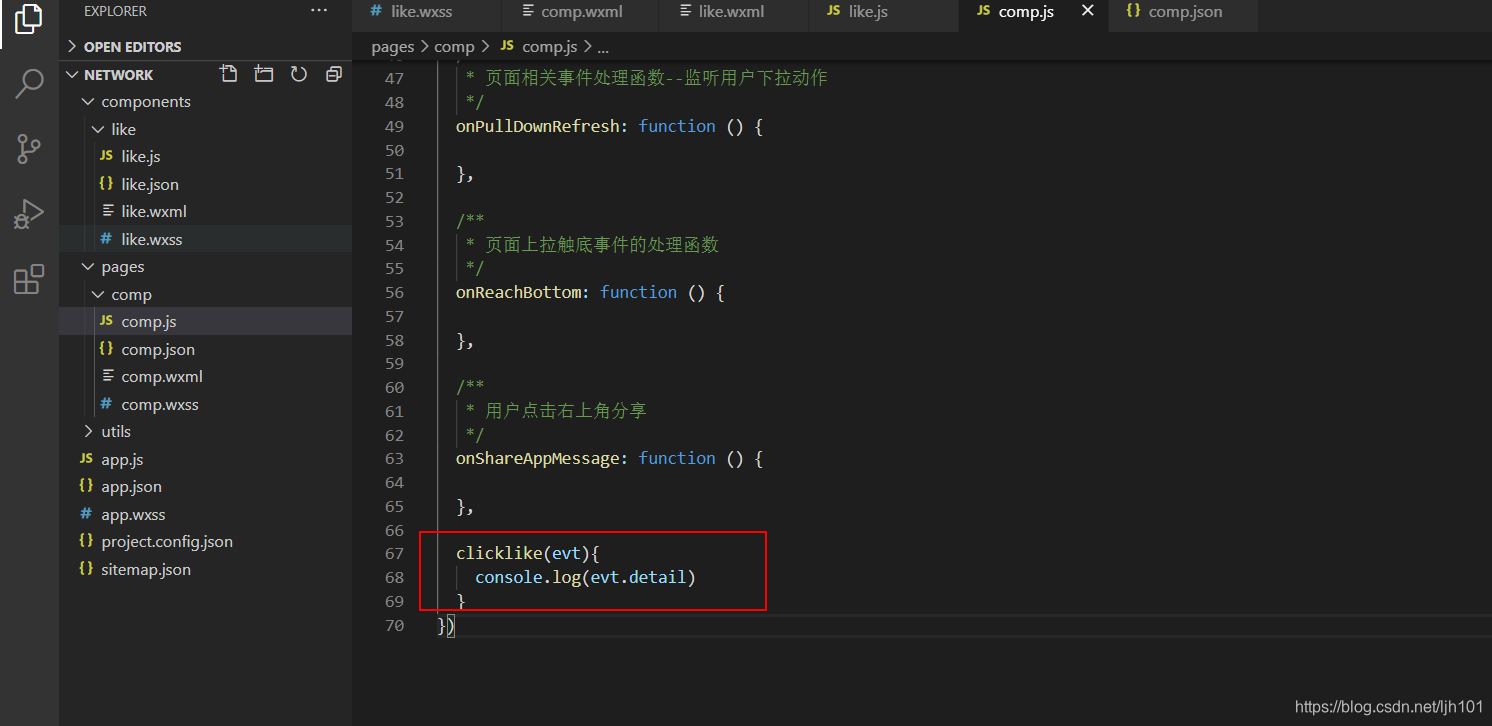
Task: Open Explorer more actions ellipsis menu
Action: point(319,11)
